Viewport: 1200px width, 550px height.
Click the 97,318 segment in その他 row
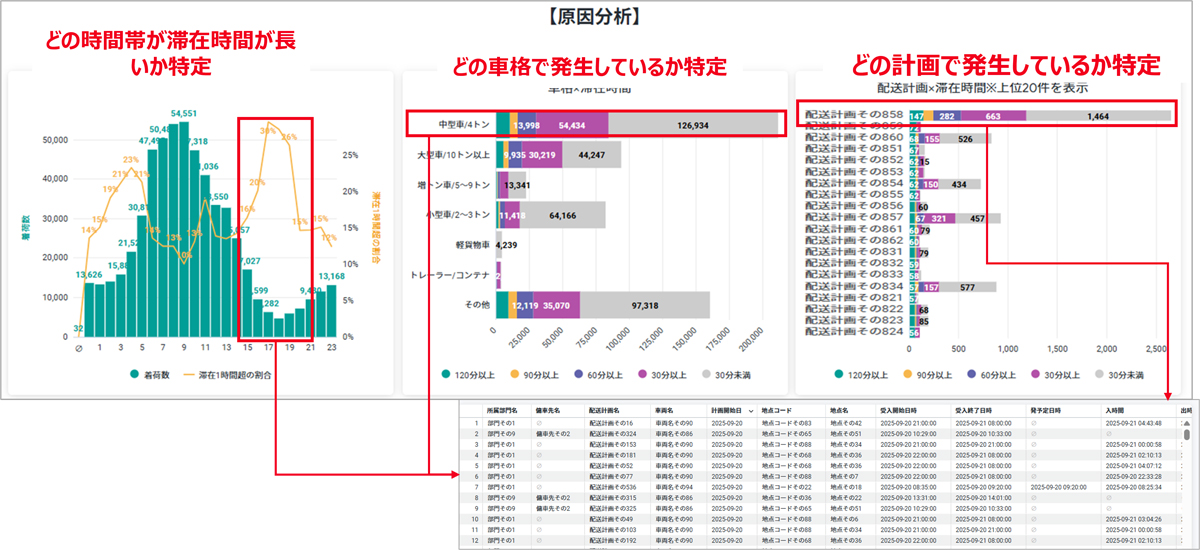[x=645, y=306]
